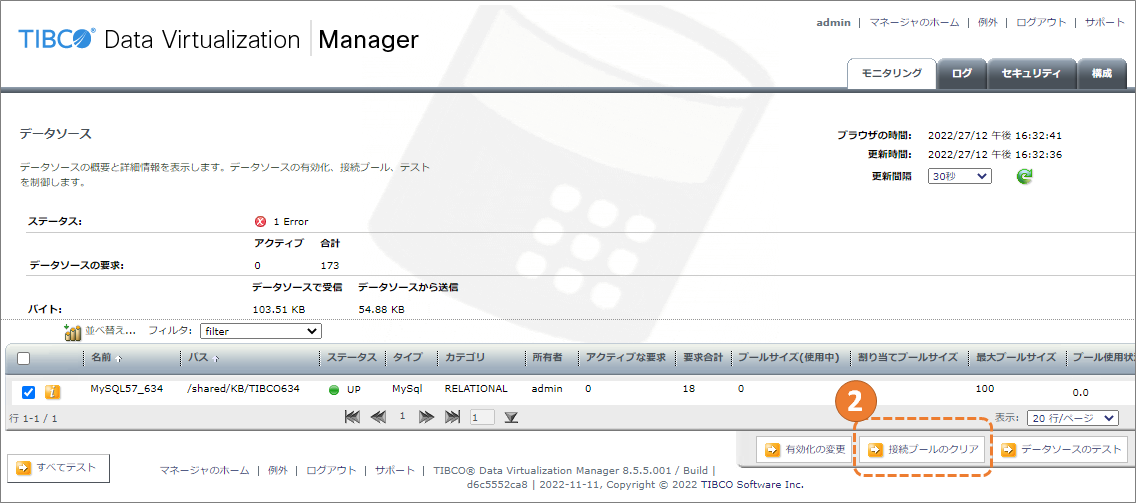Click the RELATIONAL category cell
The width and height of the screenshot is (1136, 503).
[477, 388]
